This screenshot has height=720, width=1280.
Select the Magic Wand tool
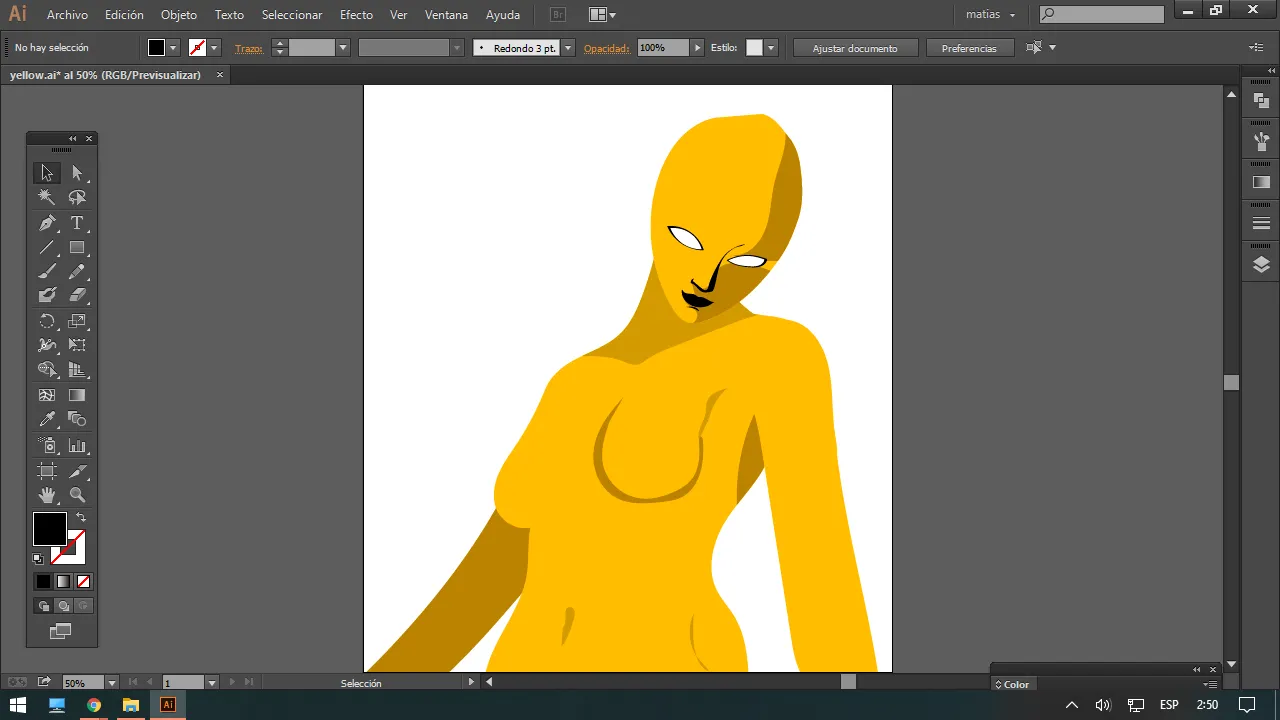coord(47,197)
